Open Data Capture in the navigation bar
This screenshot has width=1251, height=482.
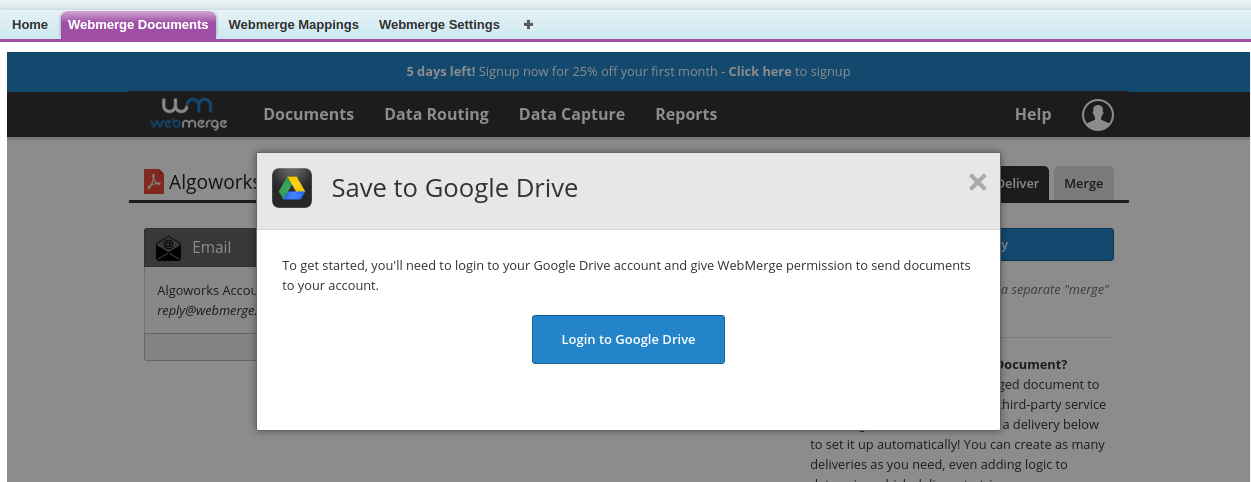pyautogui.click(x=571, y=114)
